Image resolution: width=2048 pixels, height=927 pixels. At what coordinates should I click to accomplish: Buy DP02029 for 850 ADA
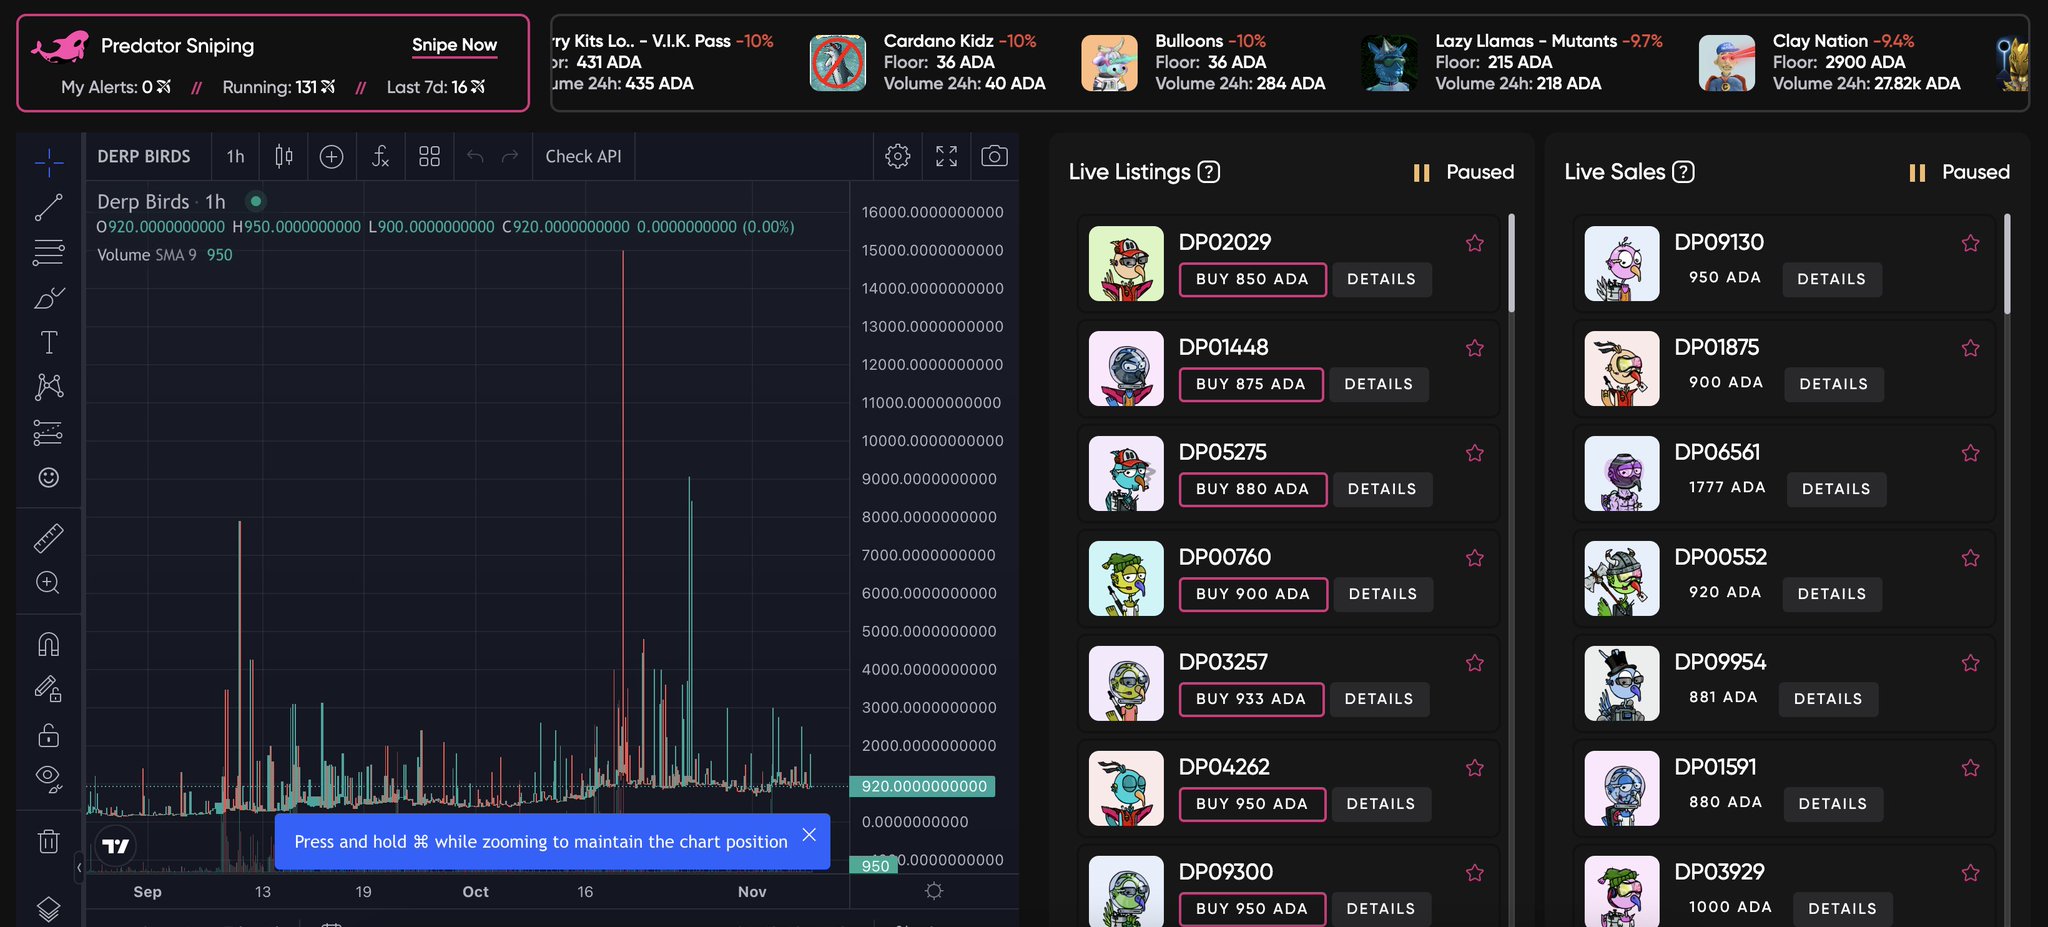click(x=1252, y=279)
